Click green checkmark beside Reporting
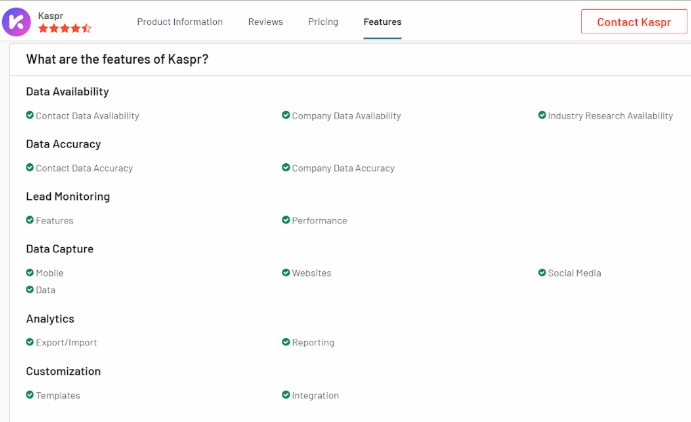This screenshot has height=422, width=691. tap(286, 342)
